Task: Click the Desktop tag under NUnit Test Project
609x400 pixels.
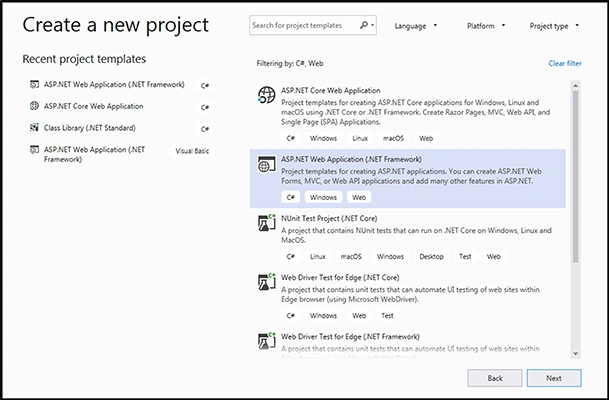Action: [431, 256]
